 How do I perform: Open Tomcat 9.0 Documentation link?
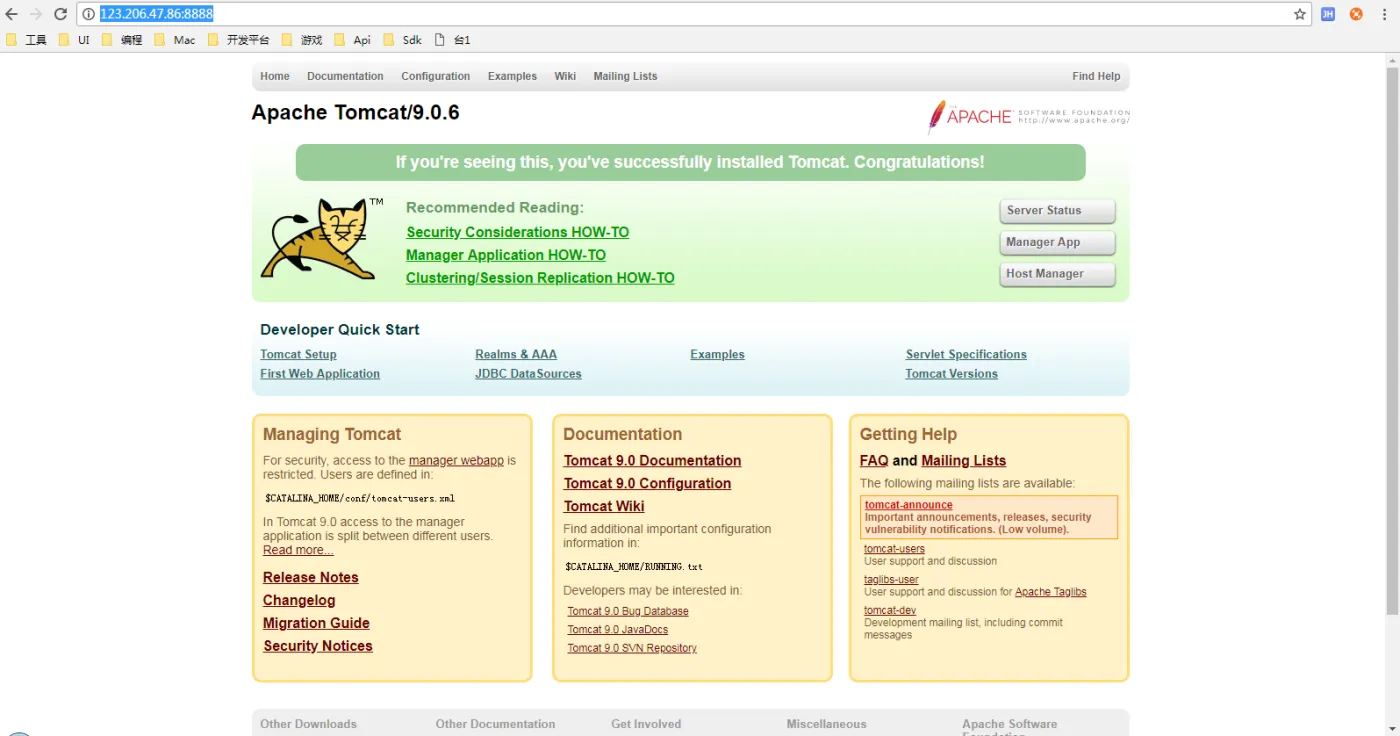tap(652, 461)
